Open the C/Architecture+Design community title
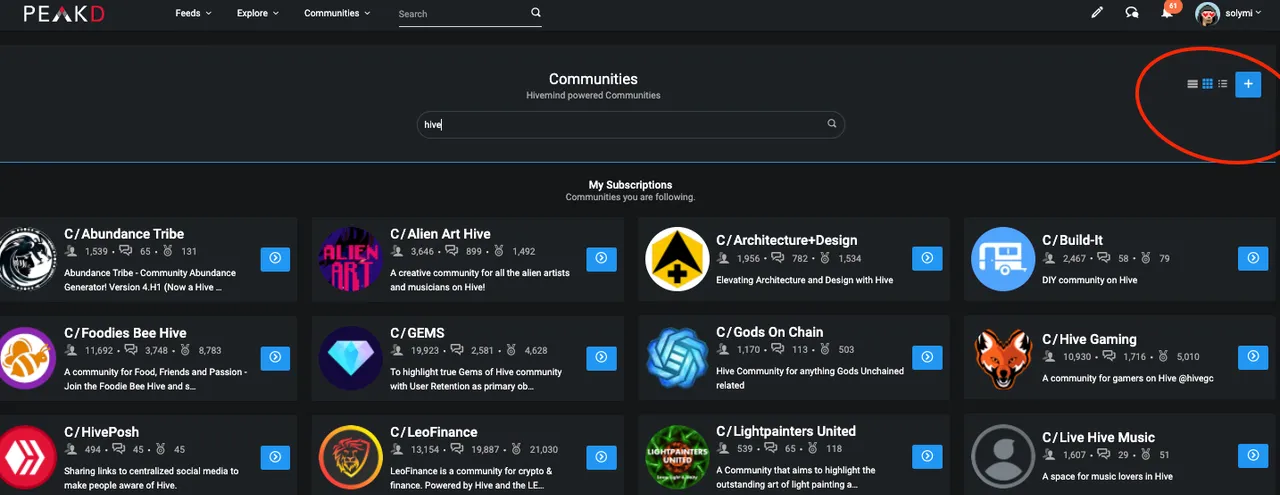Image resolution: width=1280 pixels, height=495 pixels. [x=786, y=240]
